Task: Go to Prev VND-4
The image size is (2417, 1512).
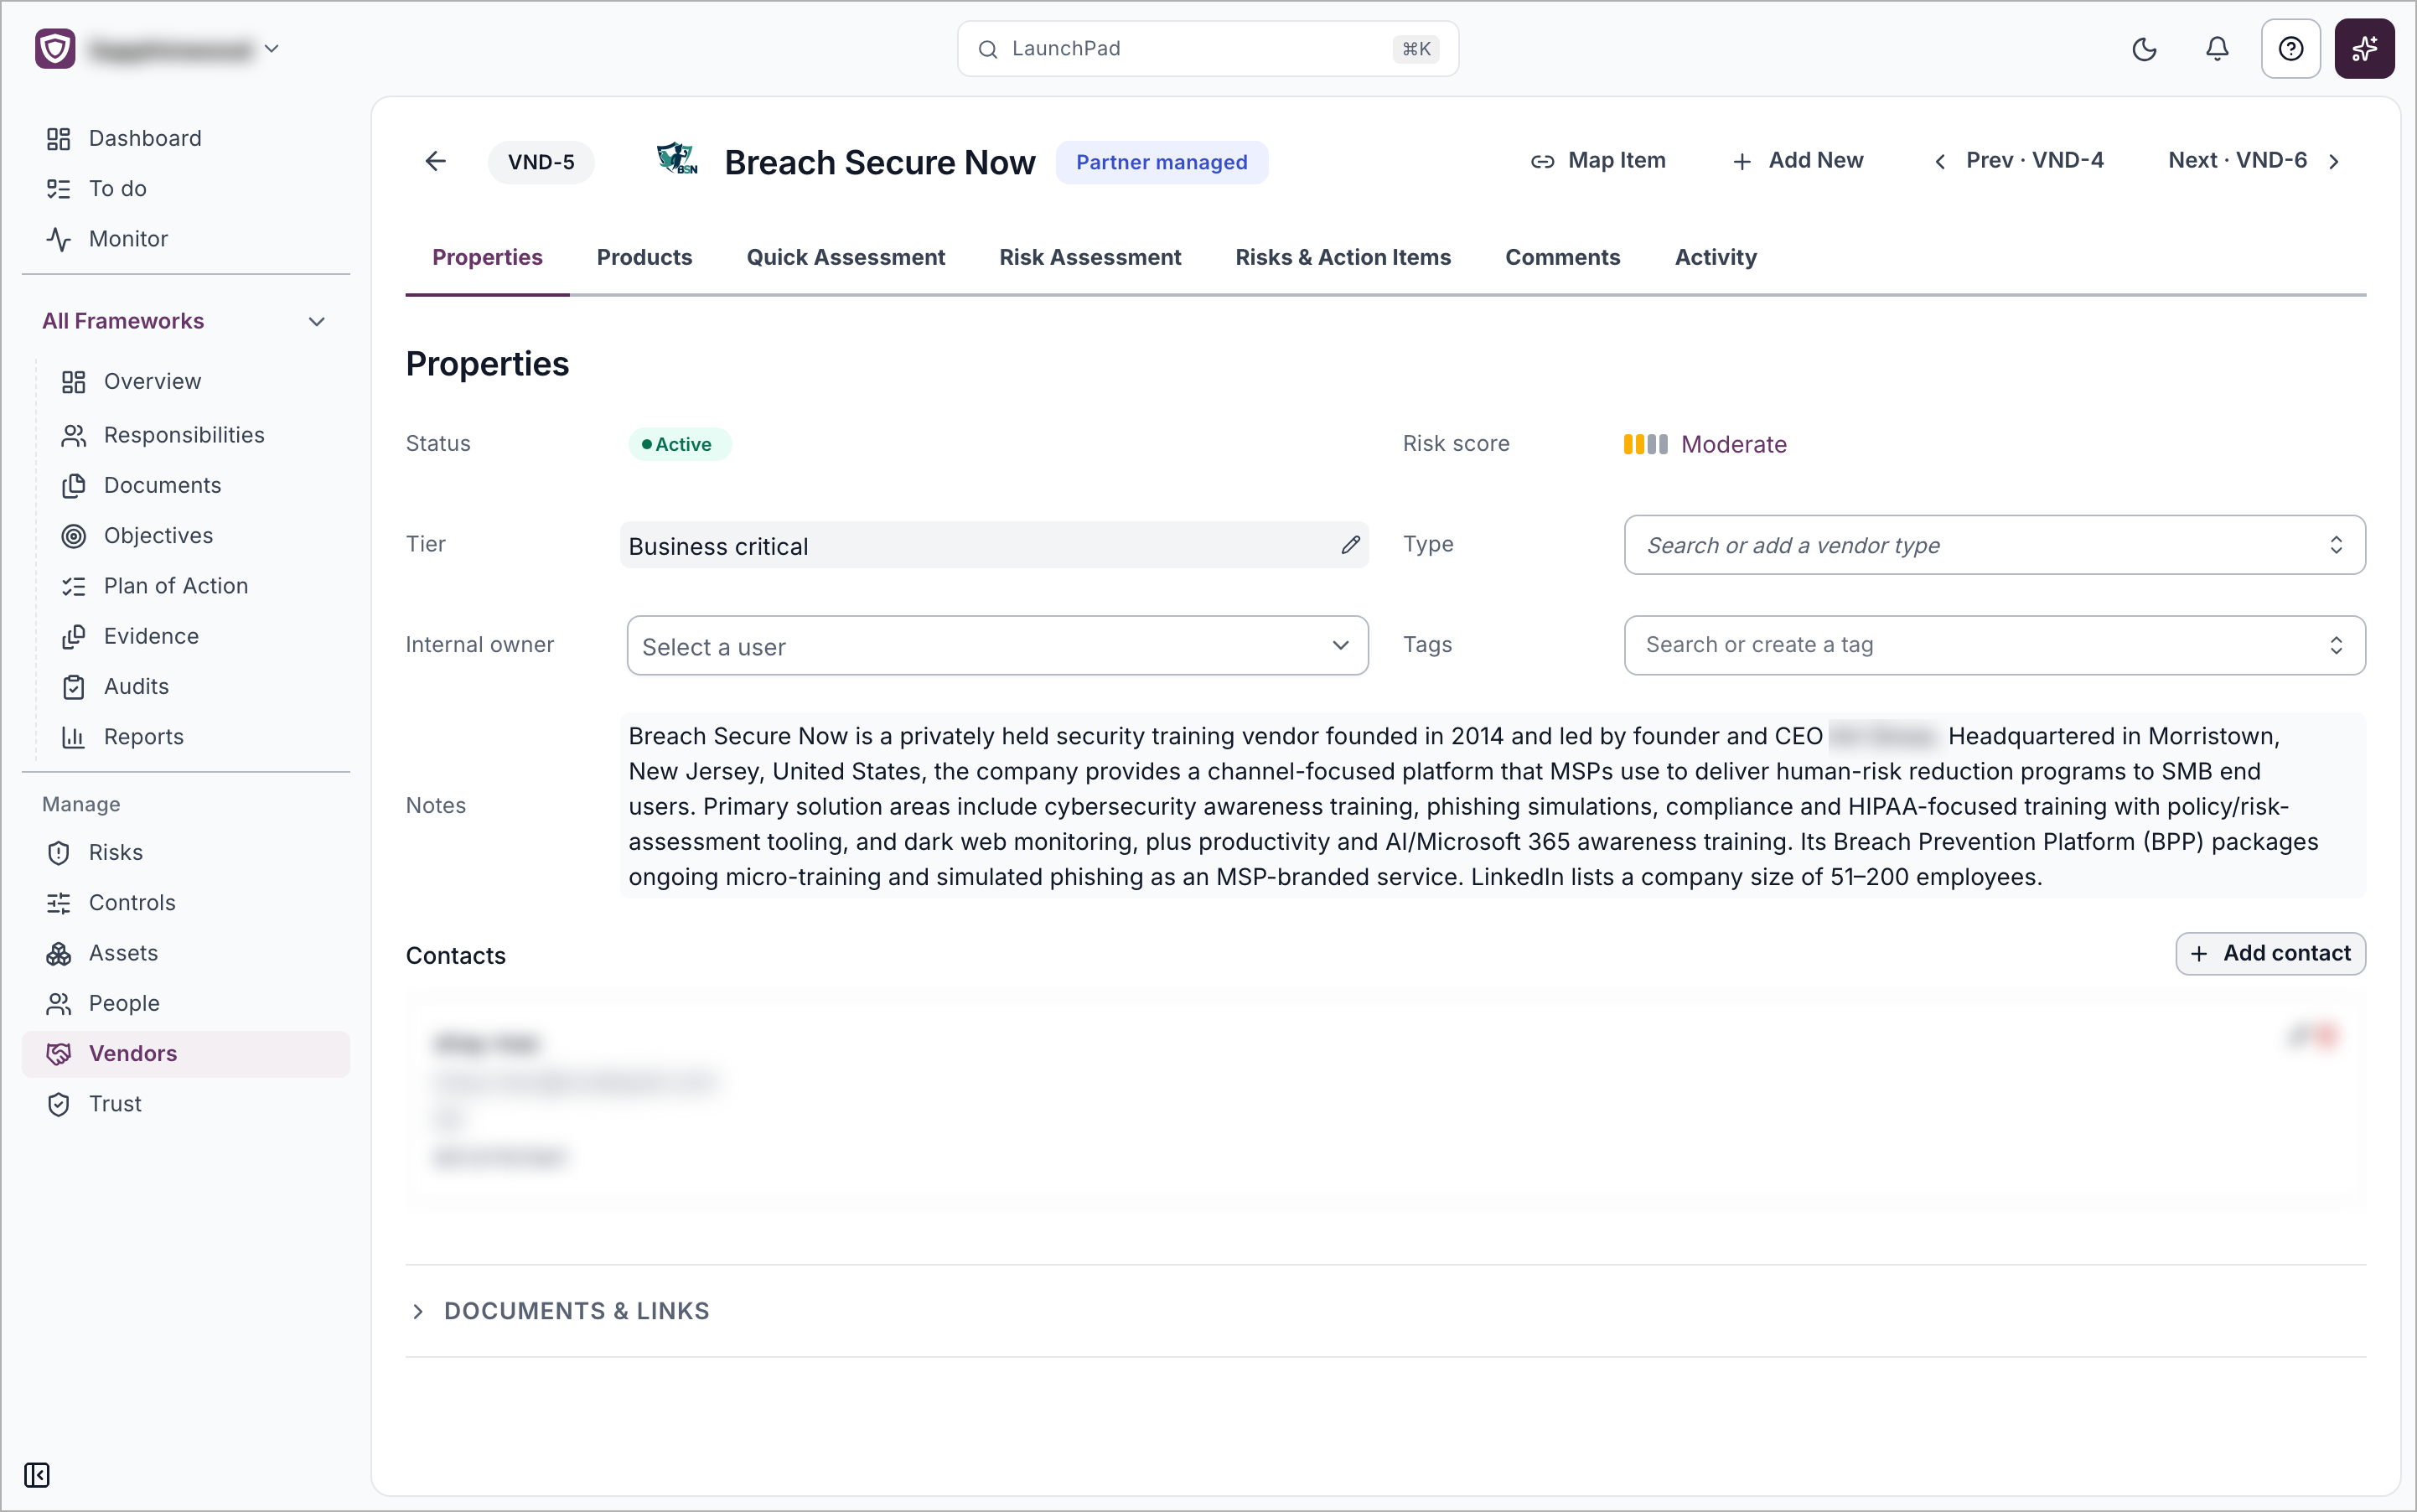Action: [x=2020, y=161]
